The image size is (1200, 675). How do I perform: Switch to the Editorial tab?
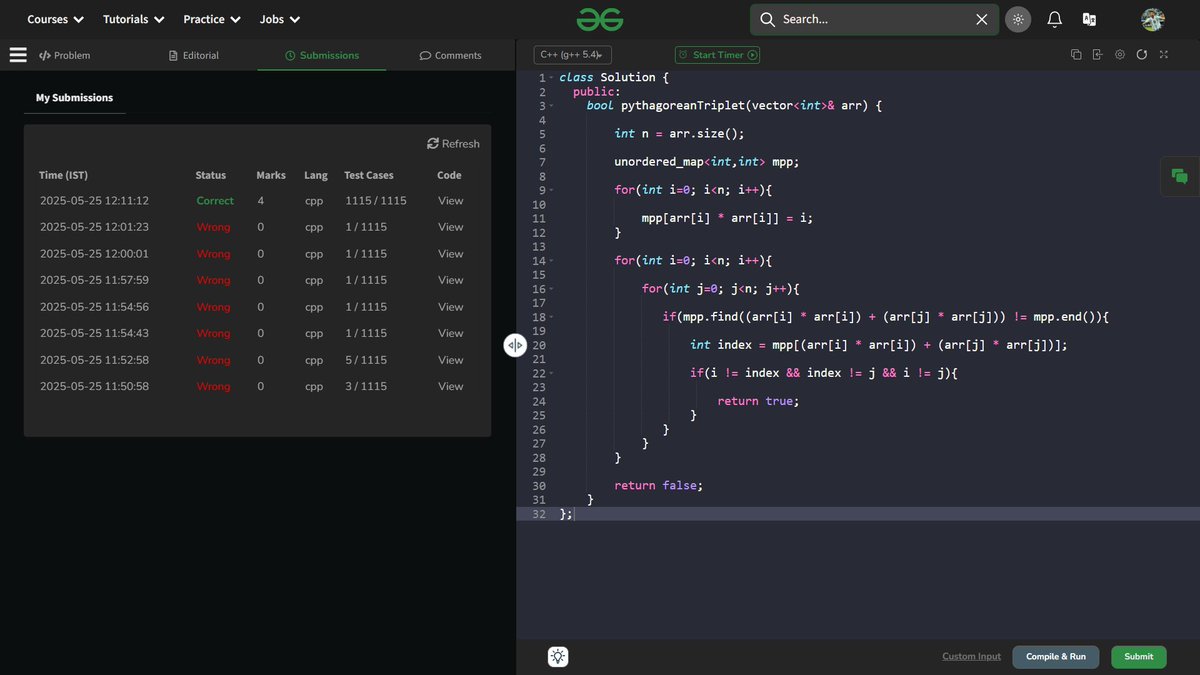(x=194, y=55)
